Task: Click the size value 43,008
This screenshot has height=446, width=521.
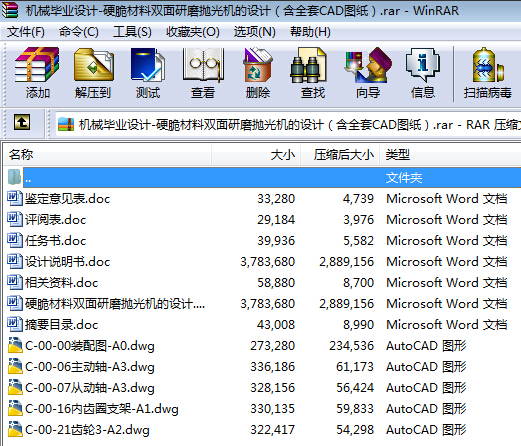Action: point(276,325)
